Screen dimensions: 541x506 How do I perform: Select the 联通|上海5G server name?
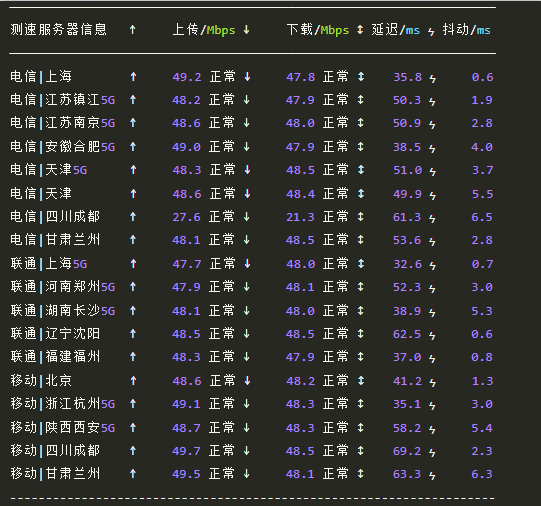click(x=48, y=264)
